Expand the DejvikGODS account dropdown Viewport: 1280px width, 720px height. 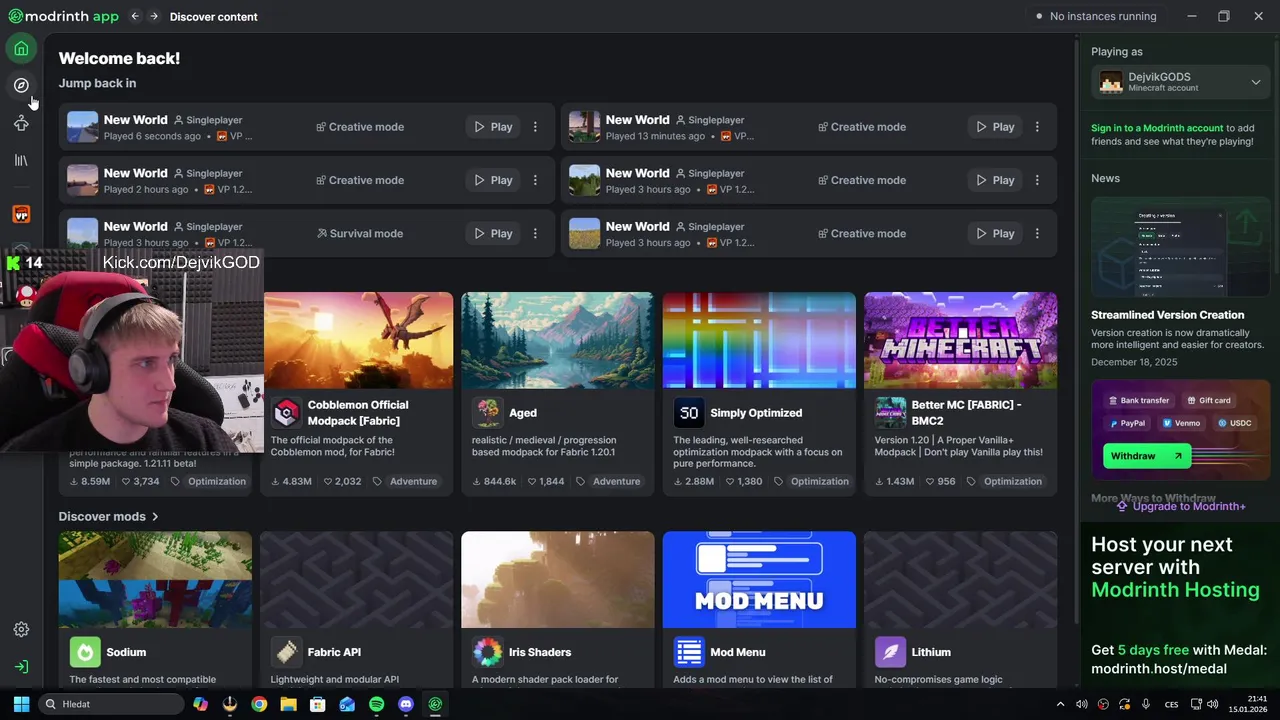click(x=1256, y=82)
